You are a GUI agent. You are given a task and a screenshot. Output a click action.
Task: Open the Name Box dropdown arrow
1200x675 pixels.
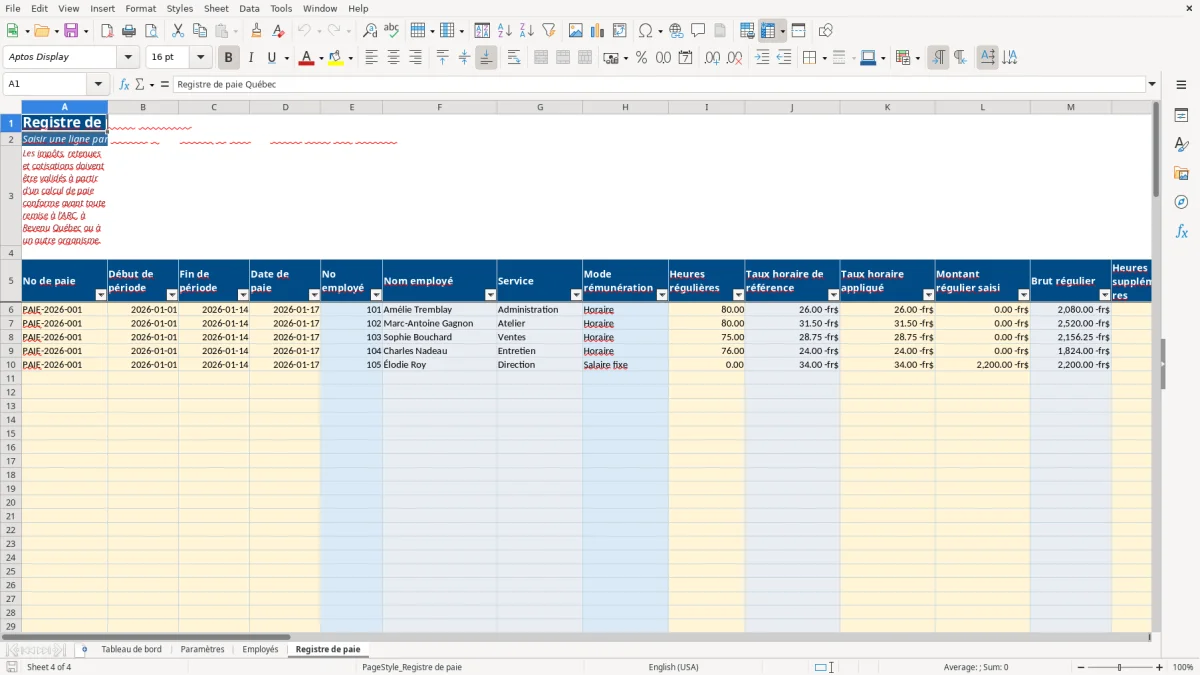(x=97, y=85)
